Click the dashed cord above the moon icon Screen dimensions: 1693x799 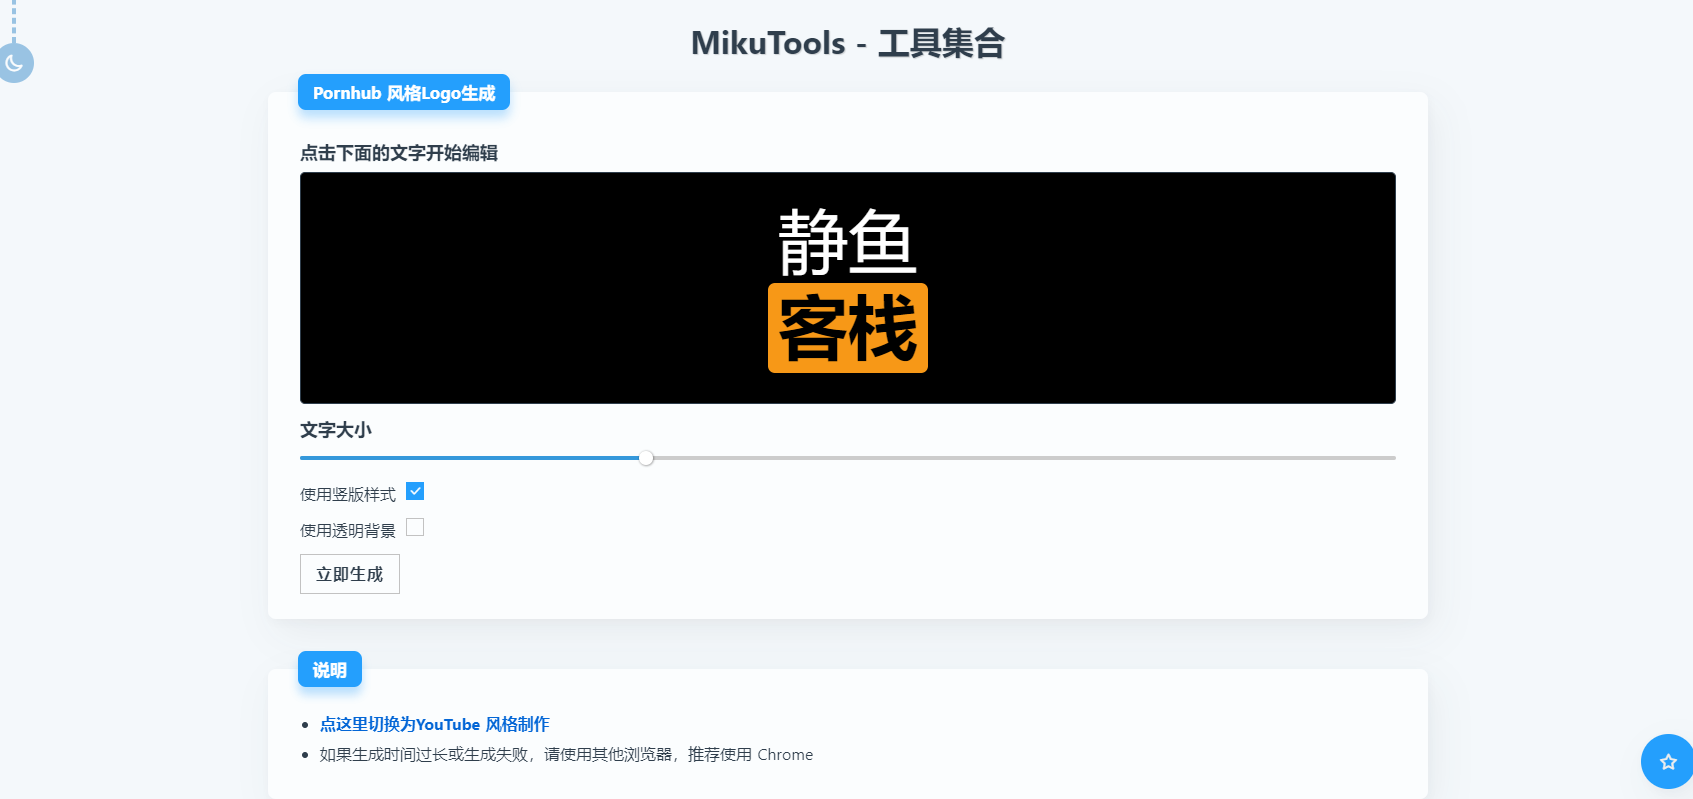(x=14, y=21)
